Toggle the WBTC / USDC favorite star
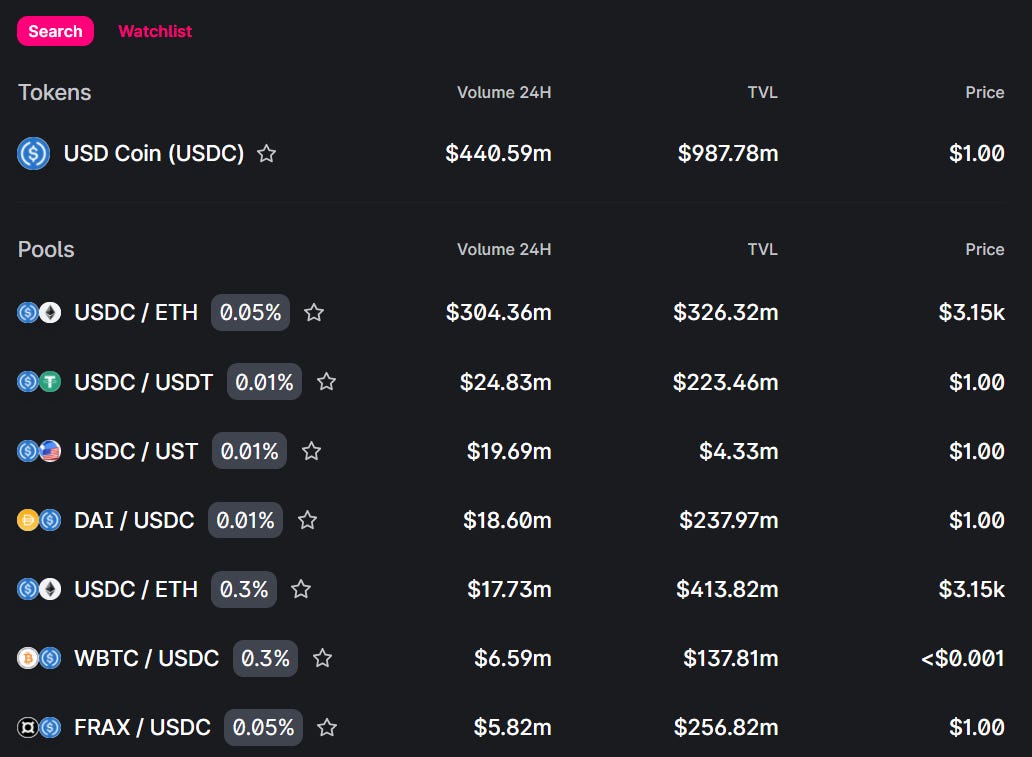The image size is (1032, 757). (322, 658)
